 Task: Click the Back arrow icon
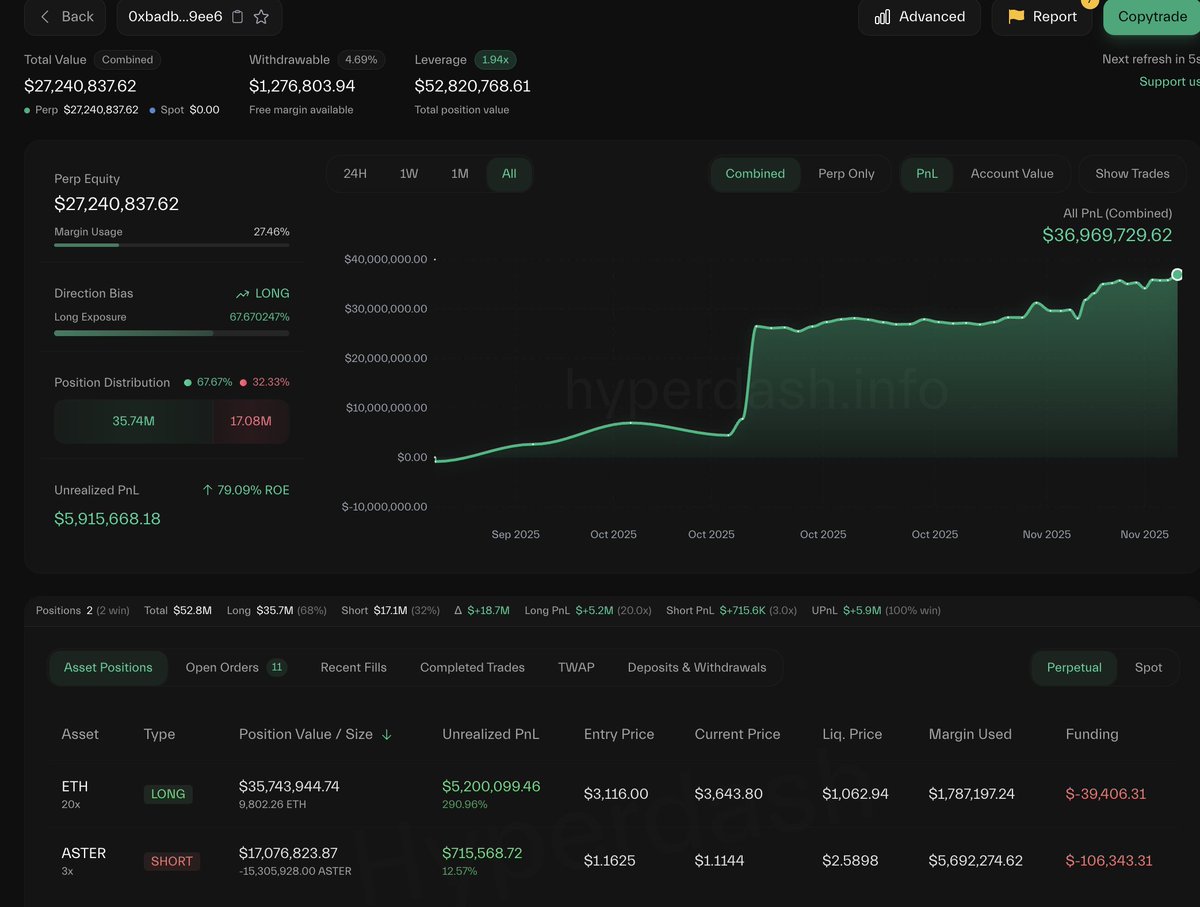(45, 17)
